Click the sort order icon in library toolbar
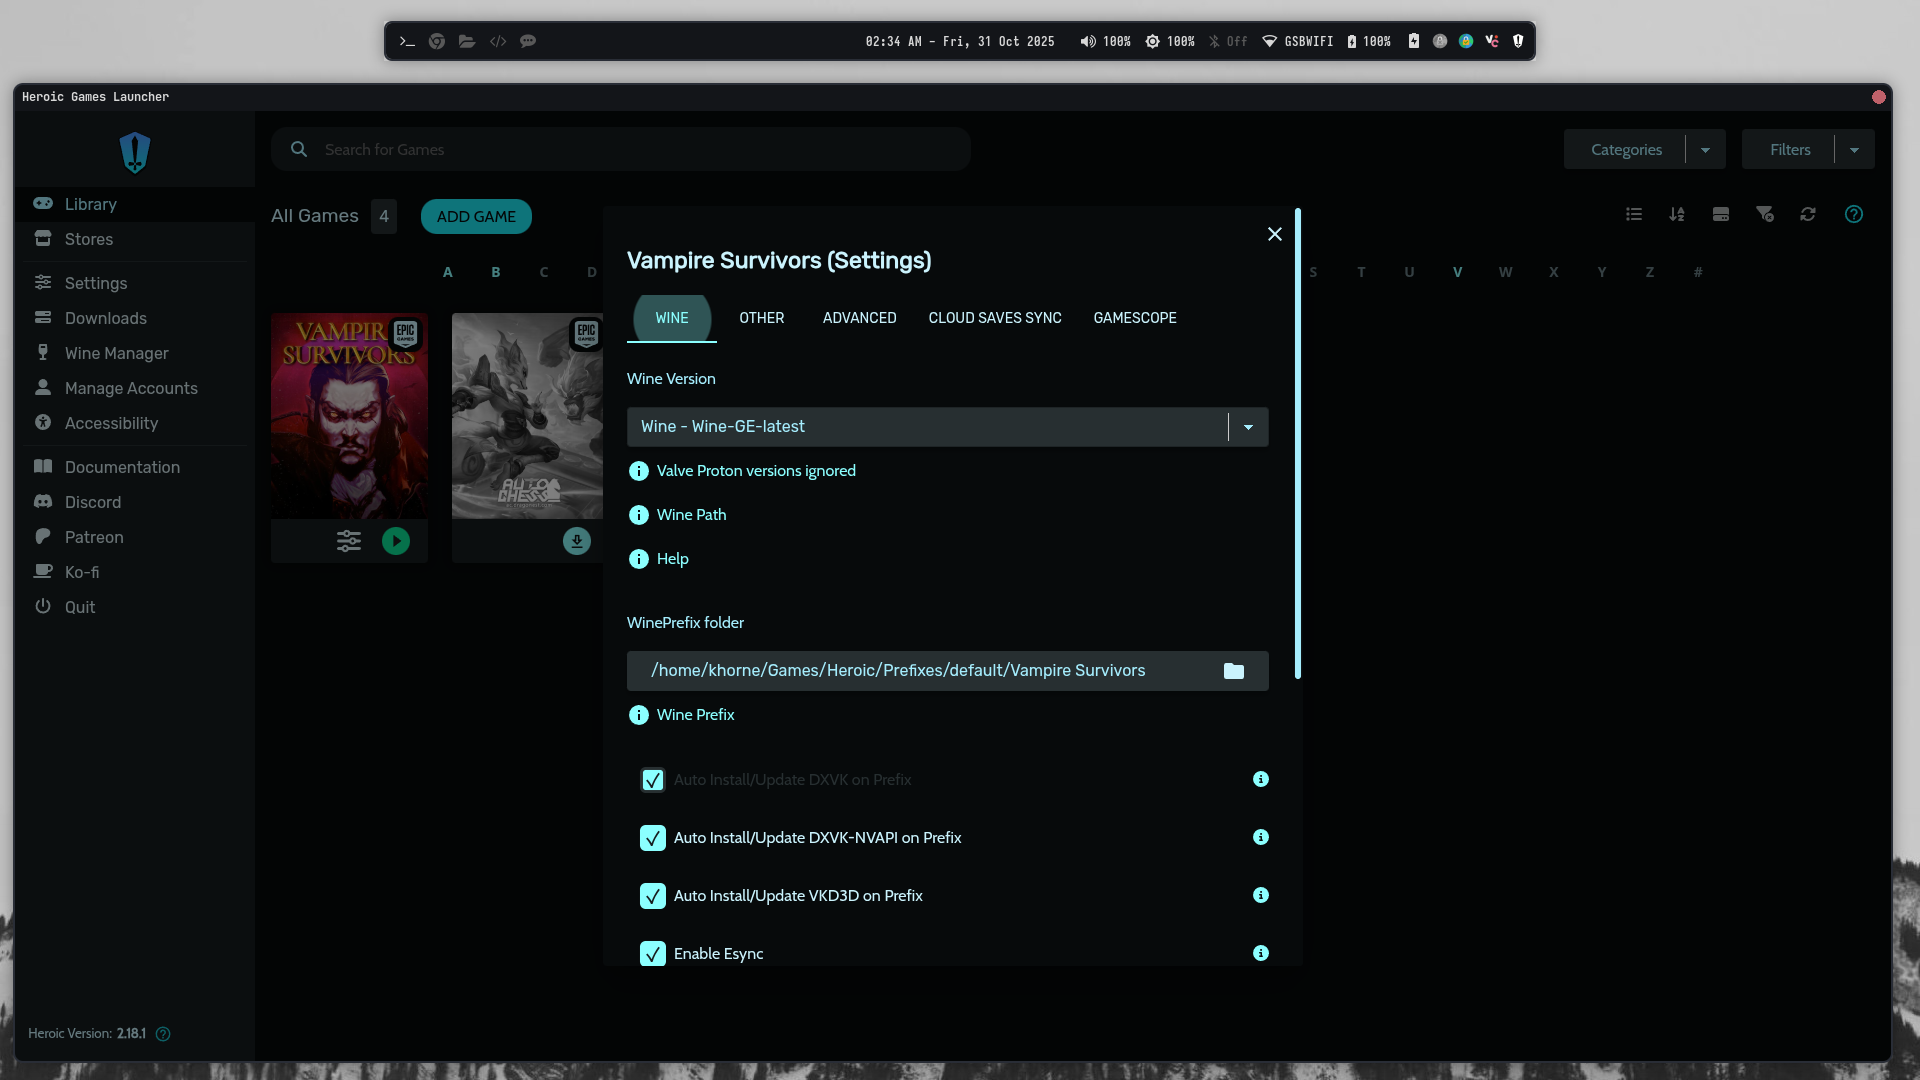This screenshot has width=1920, height=1080. tap(1677, 214)
